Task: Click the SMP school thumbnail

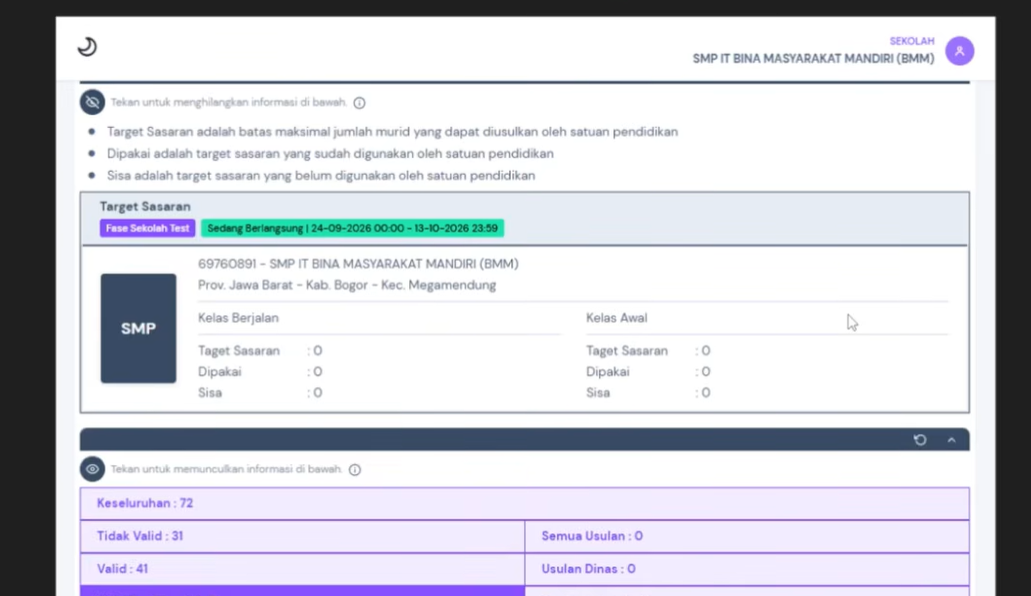Action: [x=138, y=328]
